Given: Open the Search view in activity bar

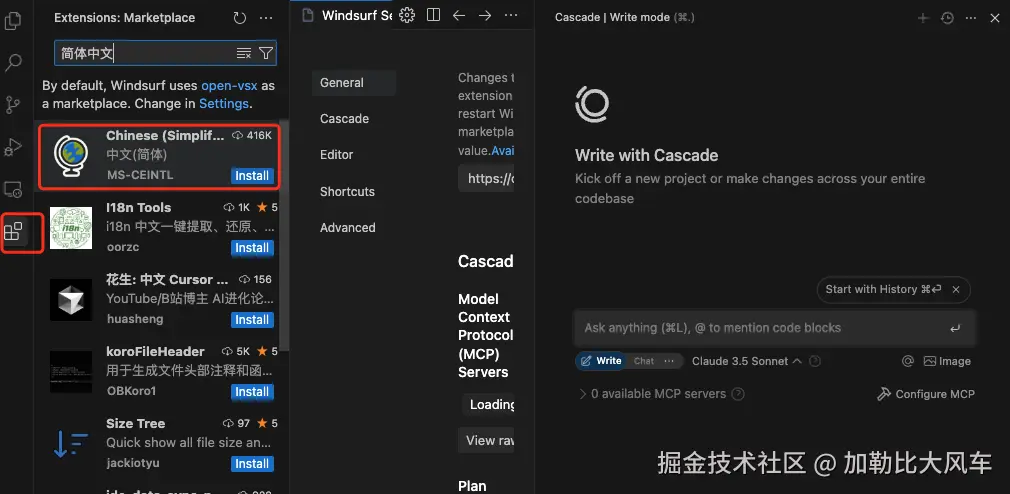Looking at the screenshot, I should click(13, 62).
